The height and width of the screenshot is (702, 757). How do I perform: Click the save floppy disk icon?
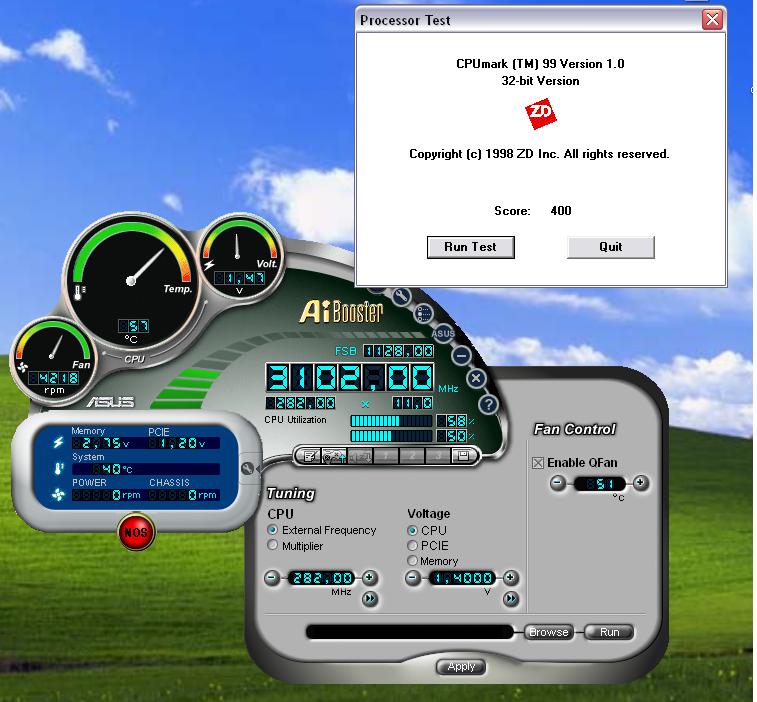tap(463, 456)
